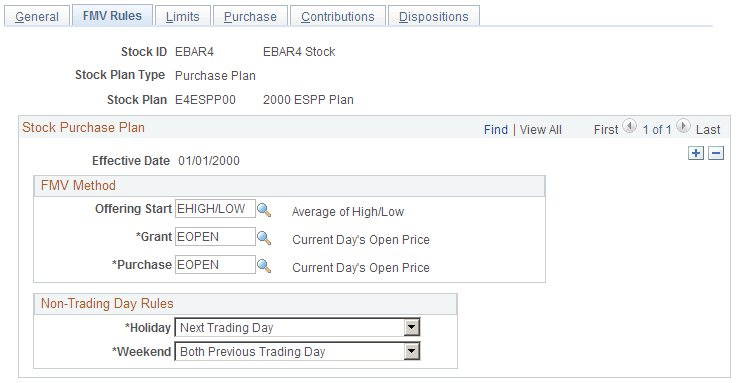This screenshot has width=741, height=383.
Task: Select the 'EBAR4 Stock' description text
Action: (299, 52)
